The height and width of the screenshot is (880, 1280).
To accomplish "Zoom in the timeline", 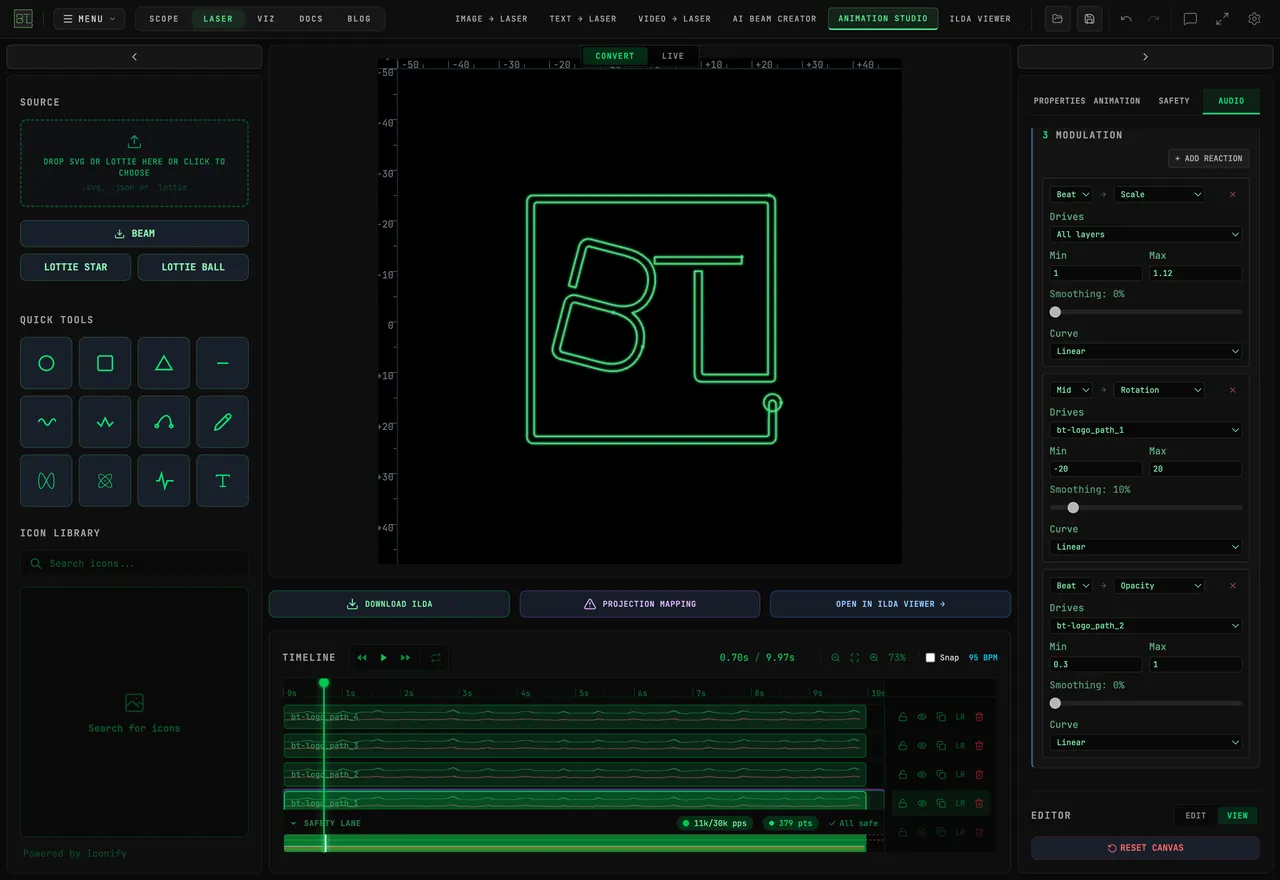I will click(x=874, y=657).
